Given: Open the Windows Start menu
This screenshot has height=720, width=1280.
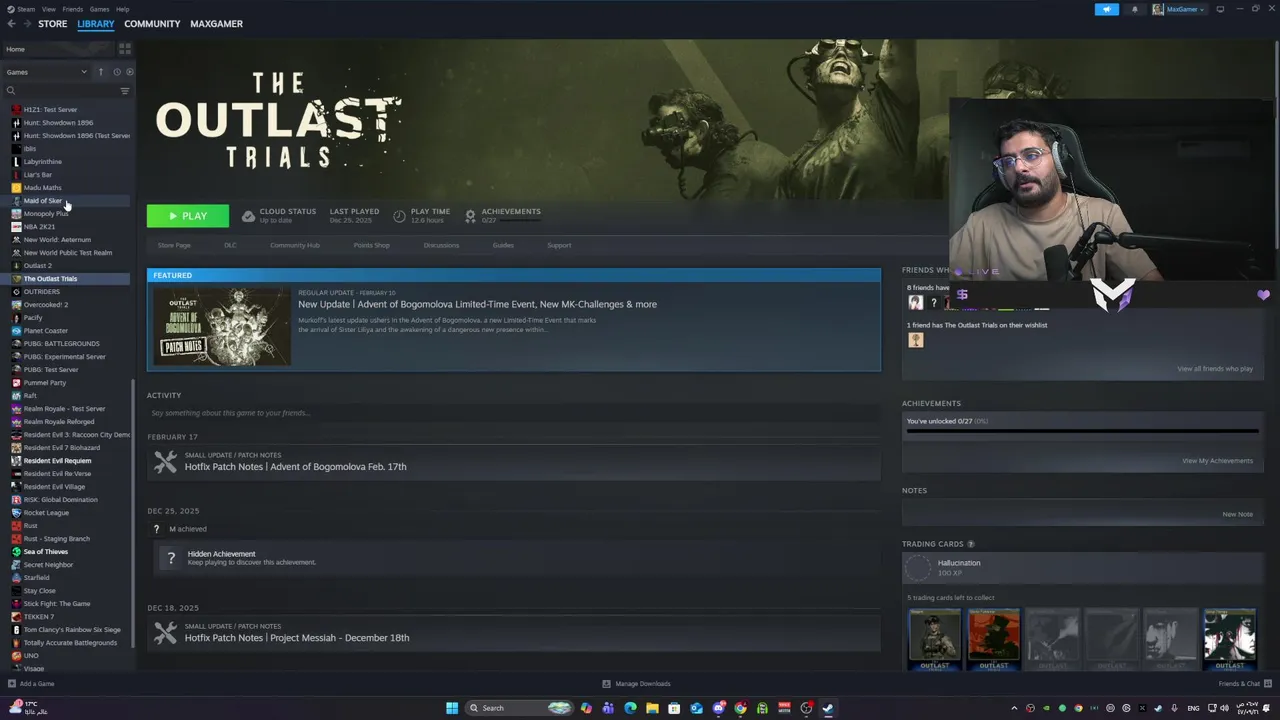Looking at the screenshot, I should click(x=452, y=708).
